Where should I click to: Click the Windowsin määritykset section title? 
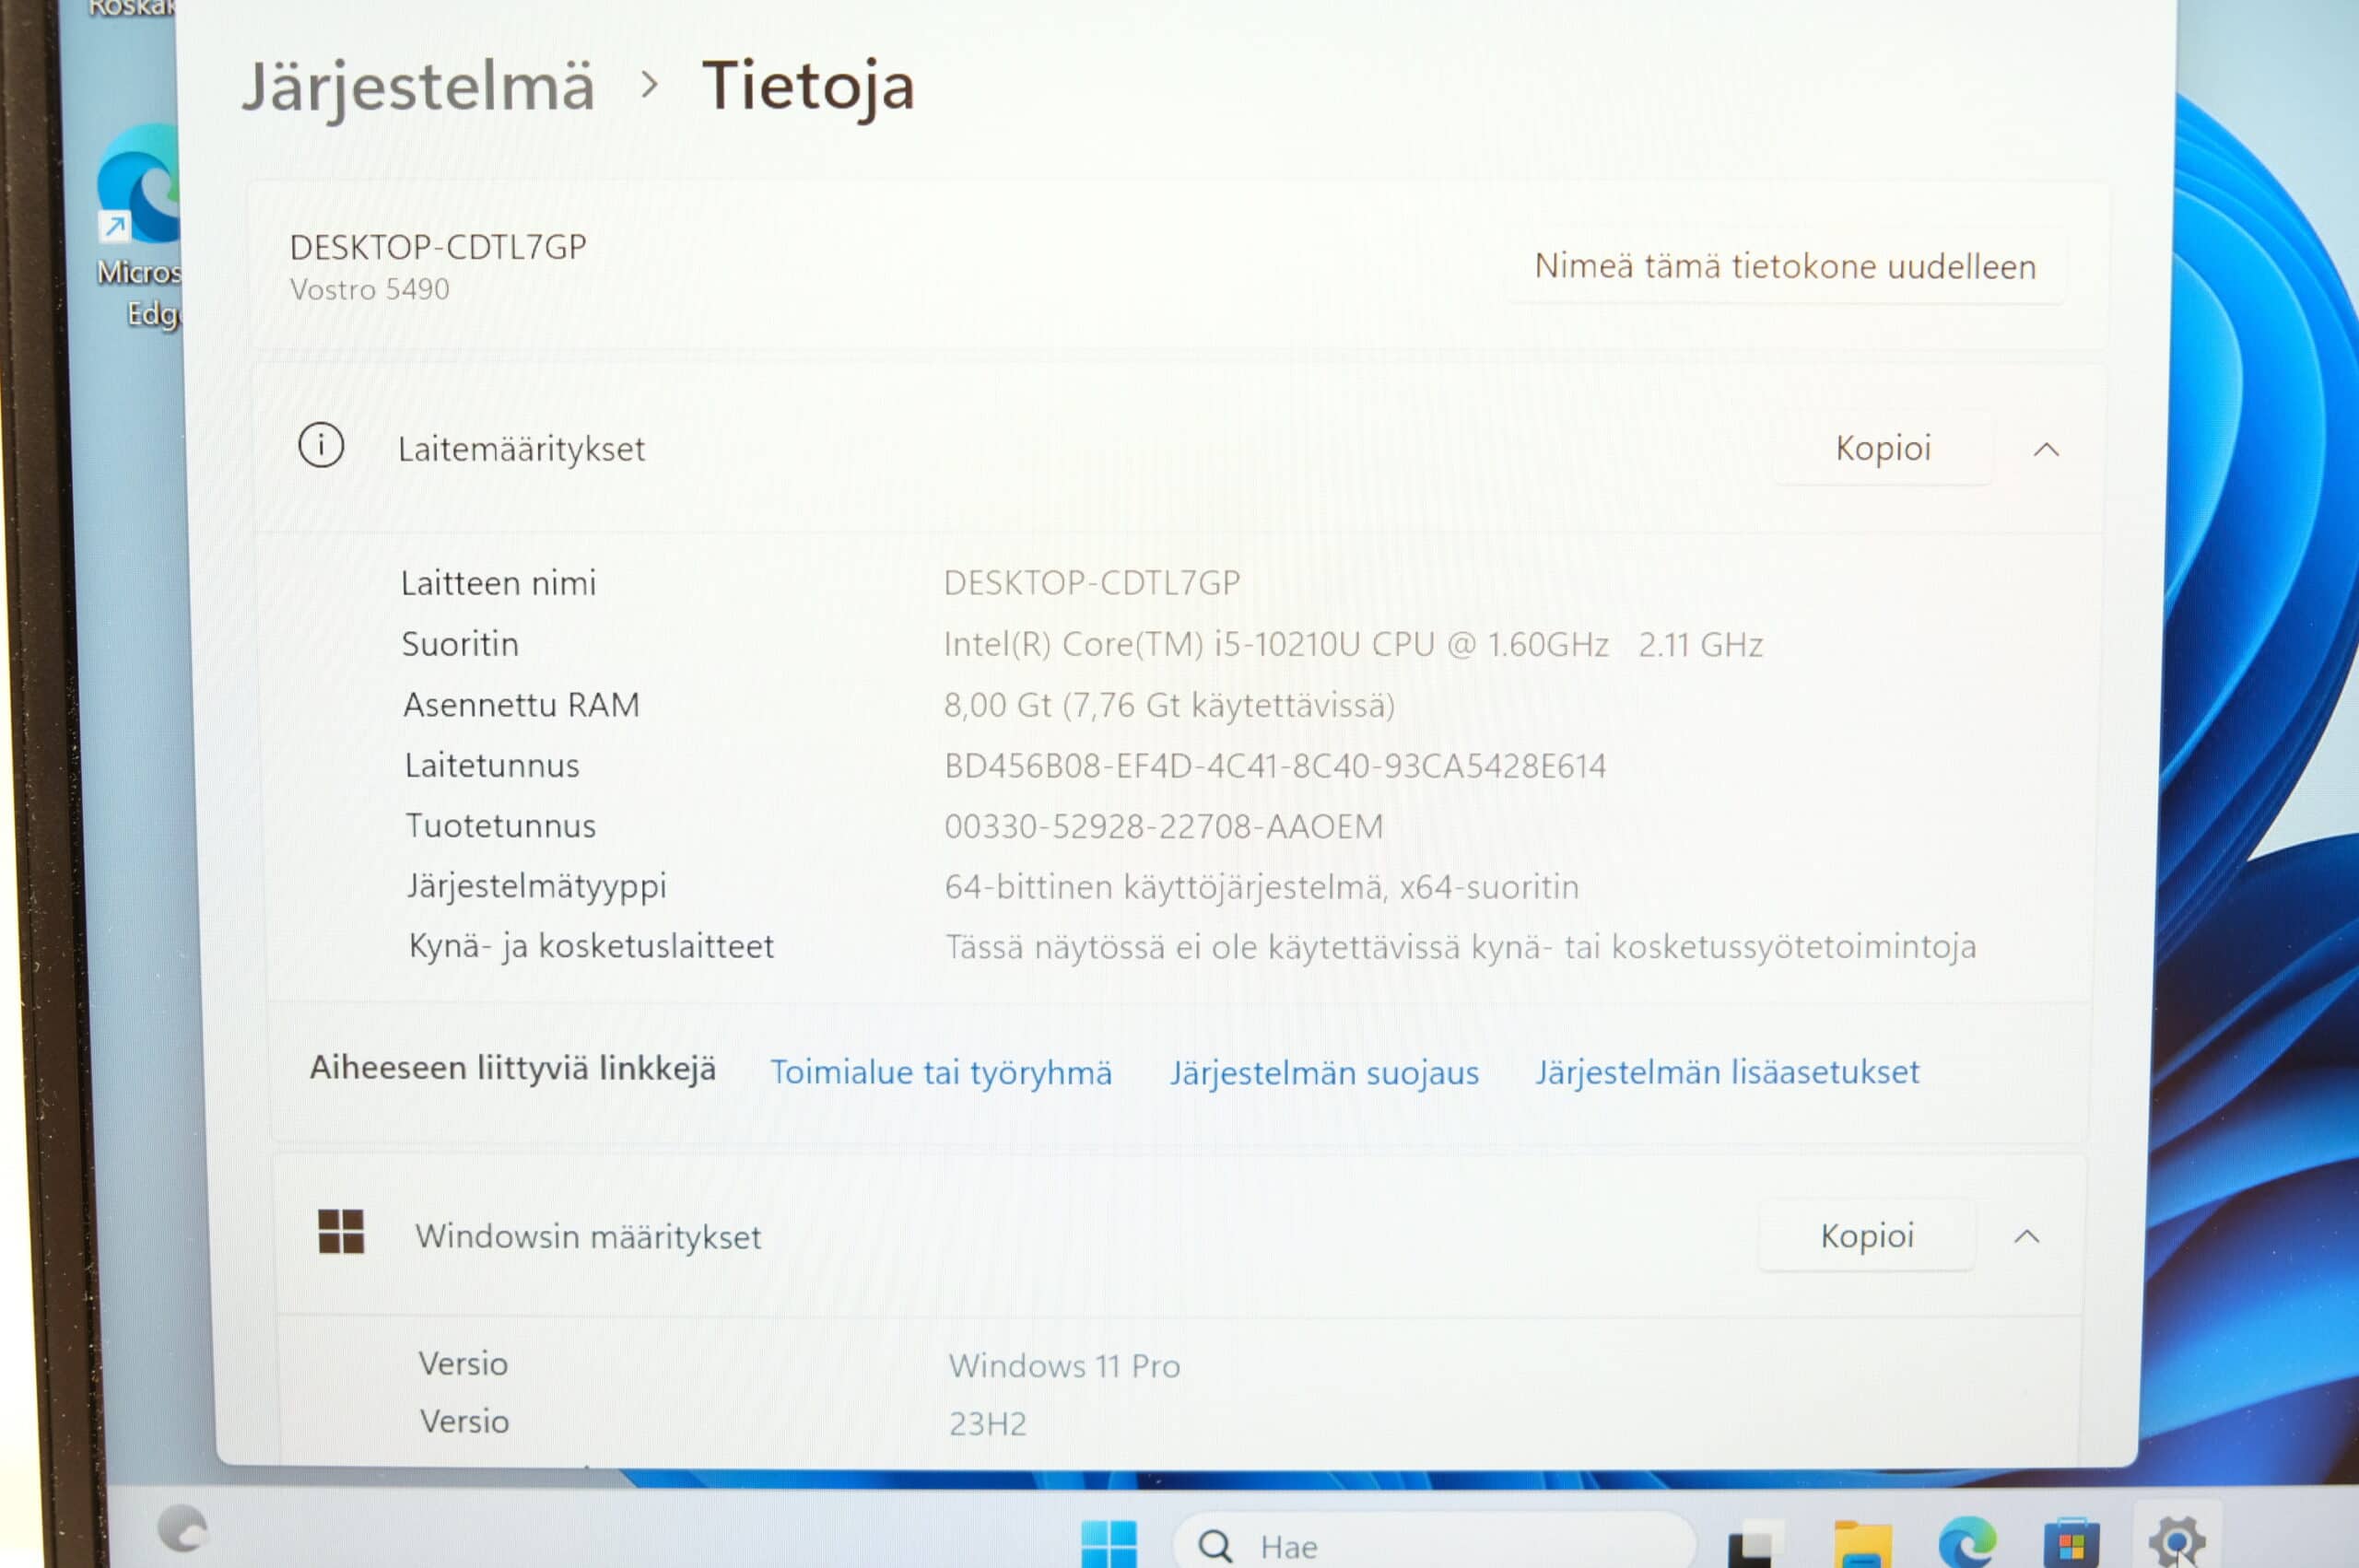(x=588, y=1237)
